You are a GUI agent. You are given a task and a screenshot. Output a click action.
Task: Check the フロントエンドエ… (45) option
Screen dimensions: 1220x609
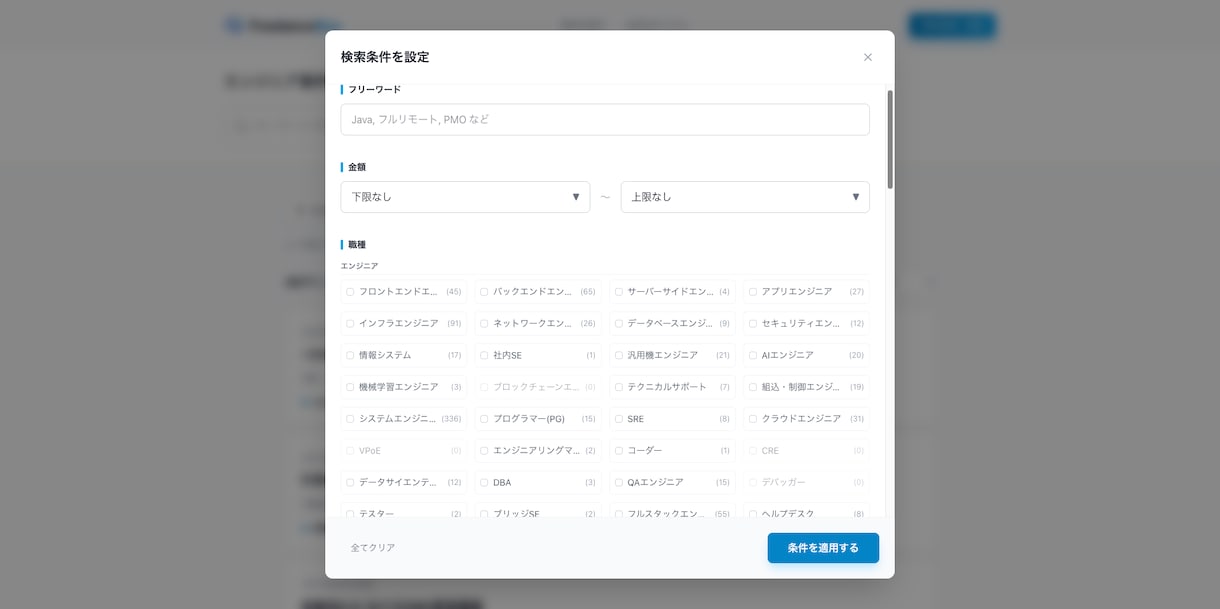350,292
